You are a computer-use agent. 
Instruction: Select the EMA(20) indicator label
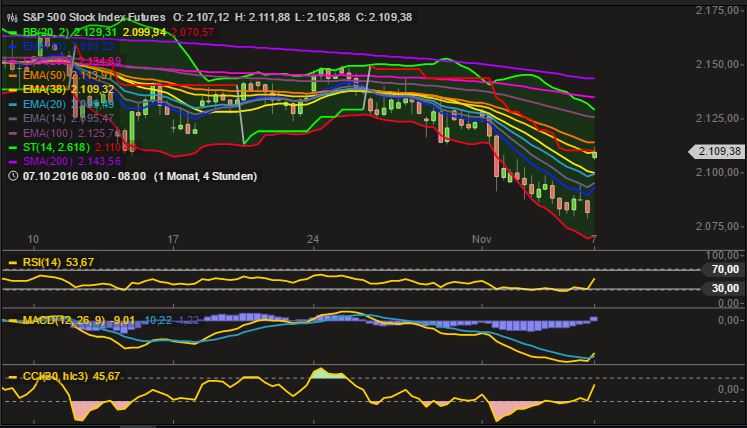pos(44,104)
